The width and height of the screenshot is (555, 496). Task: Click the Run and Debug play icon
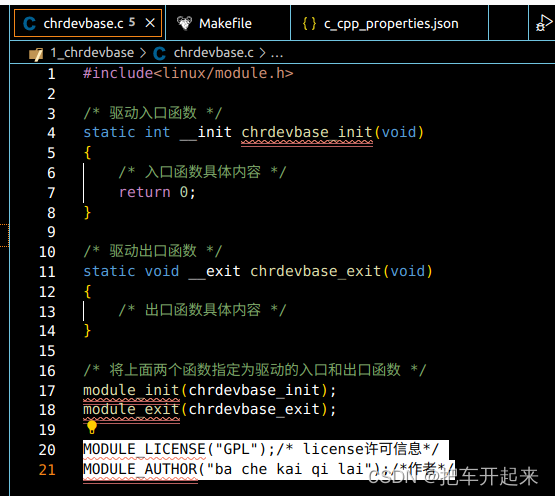pyautogui.click(x=544, y=23)
